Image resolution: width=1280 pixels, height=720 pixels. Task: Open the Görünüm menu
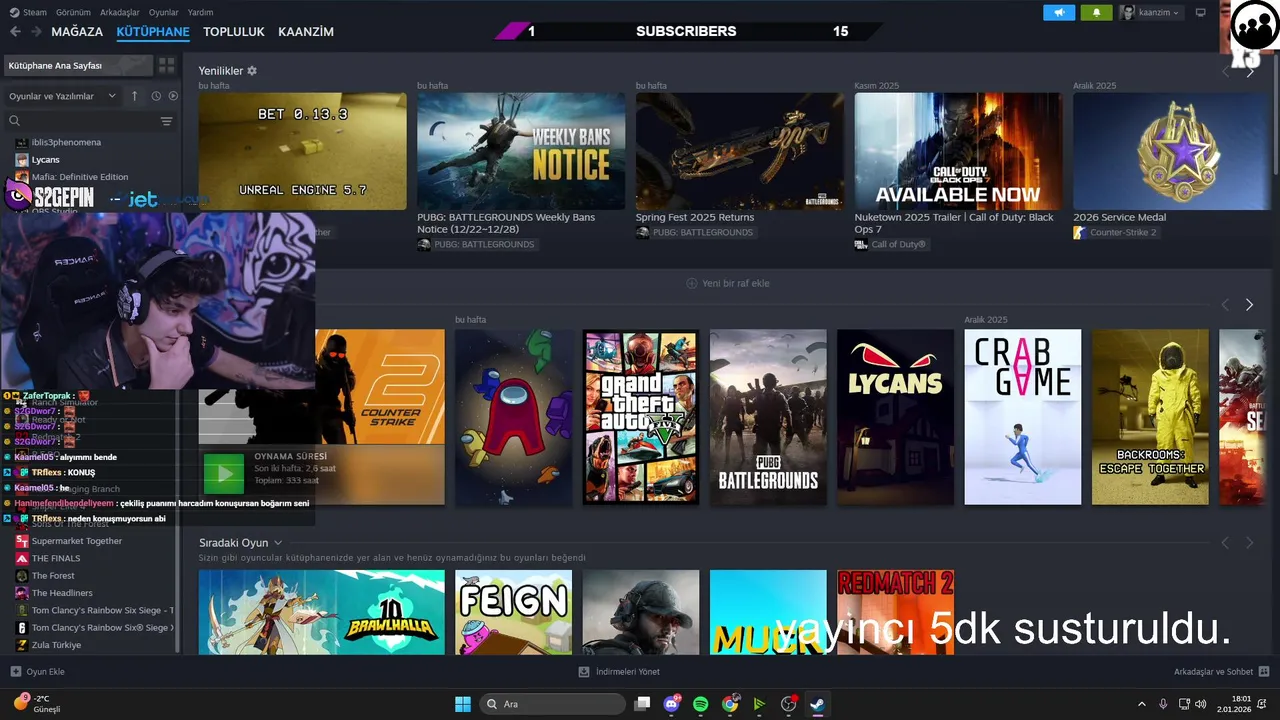coord(73,12)
